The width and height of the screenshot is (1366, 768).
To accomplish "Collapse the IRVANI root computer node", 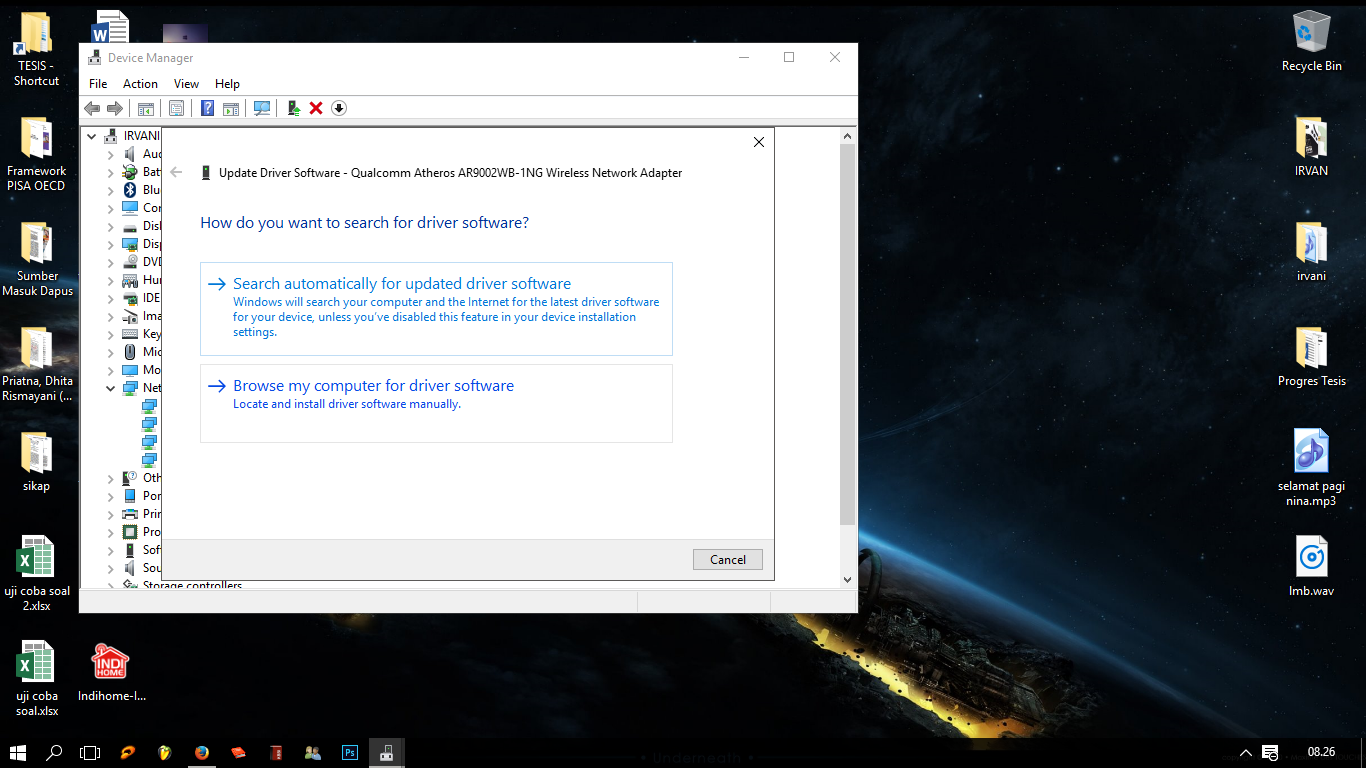I will point(92,136).
